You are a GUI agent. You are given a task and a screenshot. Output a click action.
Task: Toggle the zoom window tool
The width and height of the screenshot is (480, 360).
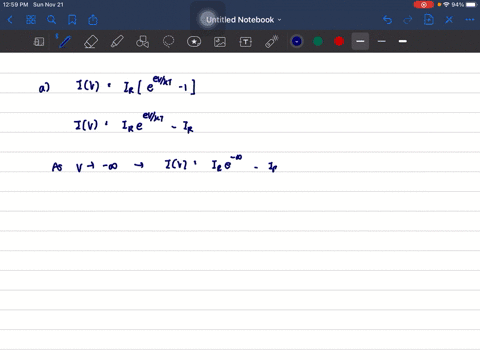39,42
